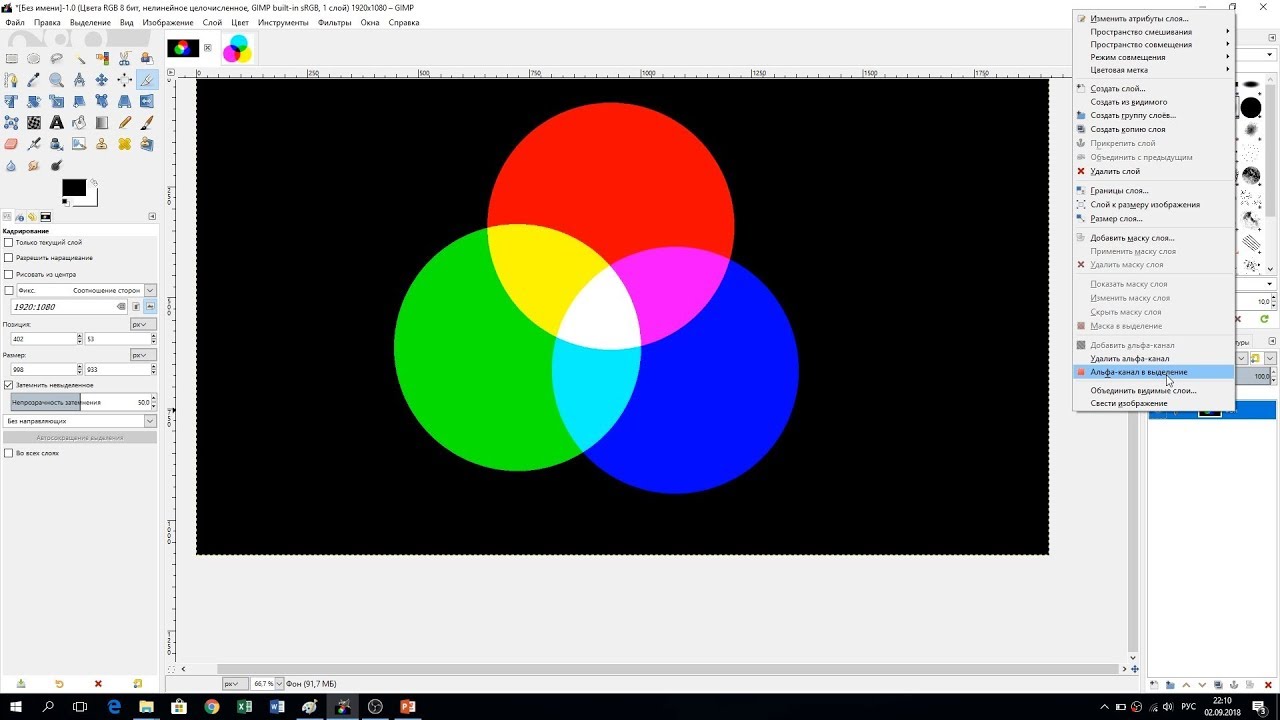Select the Move tool
This screenshot has height=720, width=1280.
(x=102, y=79)
